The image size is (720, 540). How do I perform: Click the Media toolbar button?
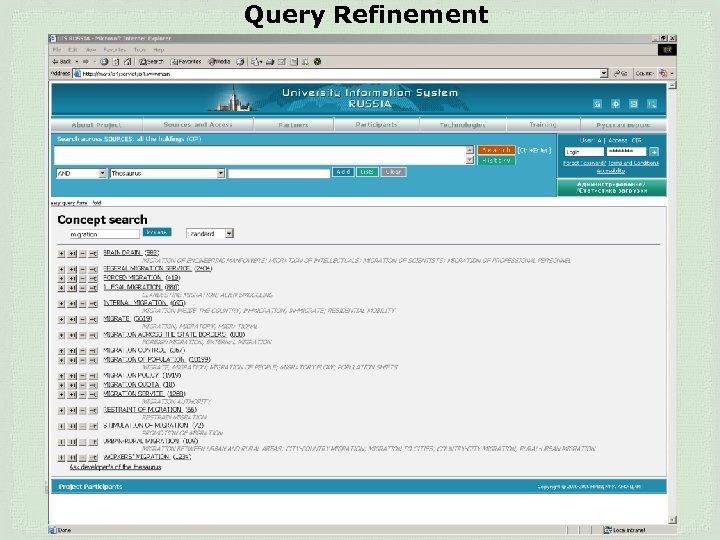(x=219, y=62)
